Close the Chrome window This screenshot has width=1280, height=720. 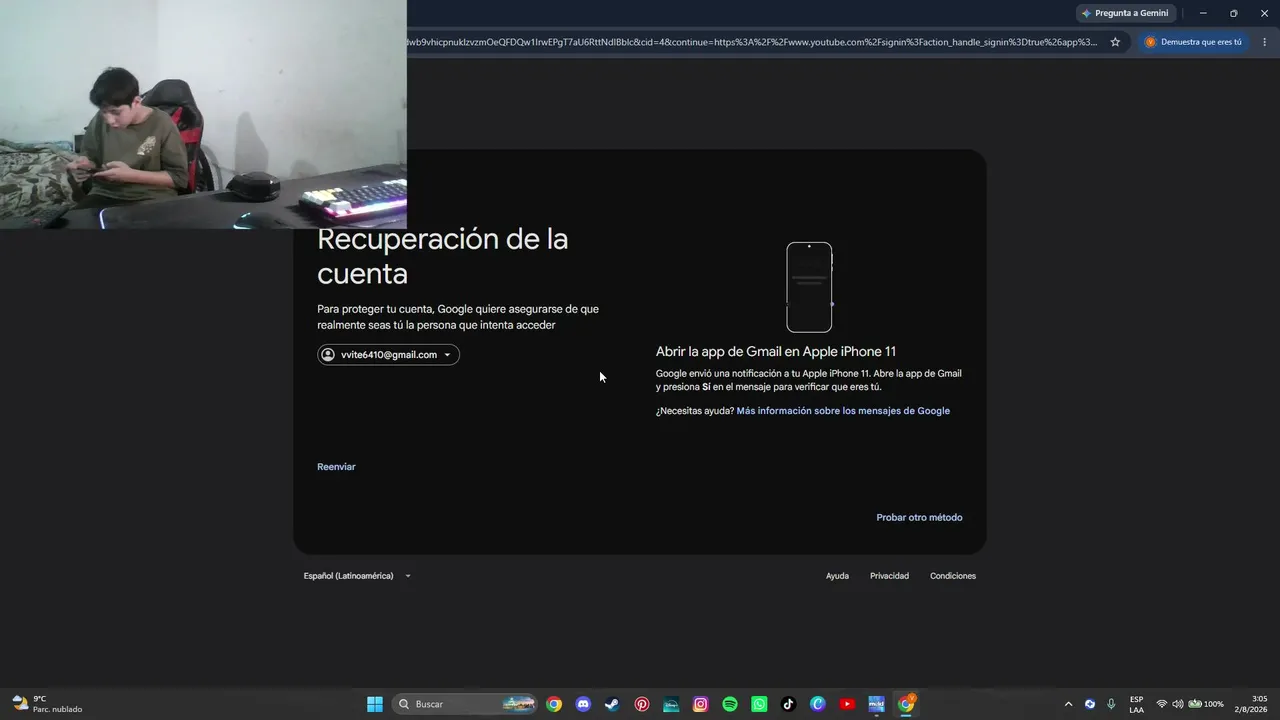point(1265,13)
